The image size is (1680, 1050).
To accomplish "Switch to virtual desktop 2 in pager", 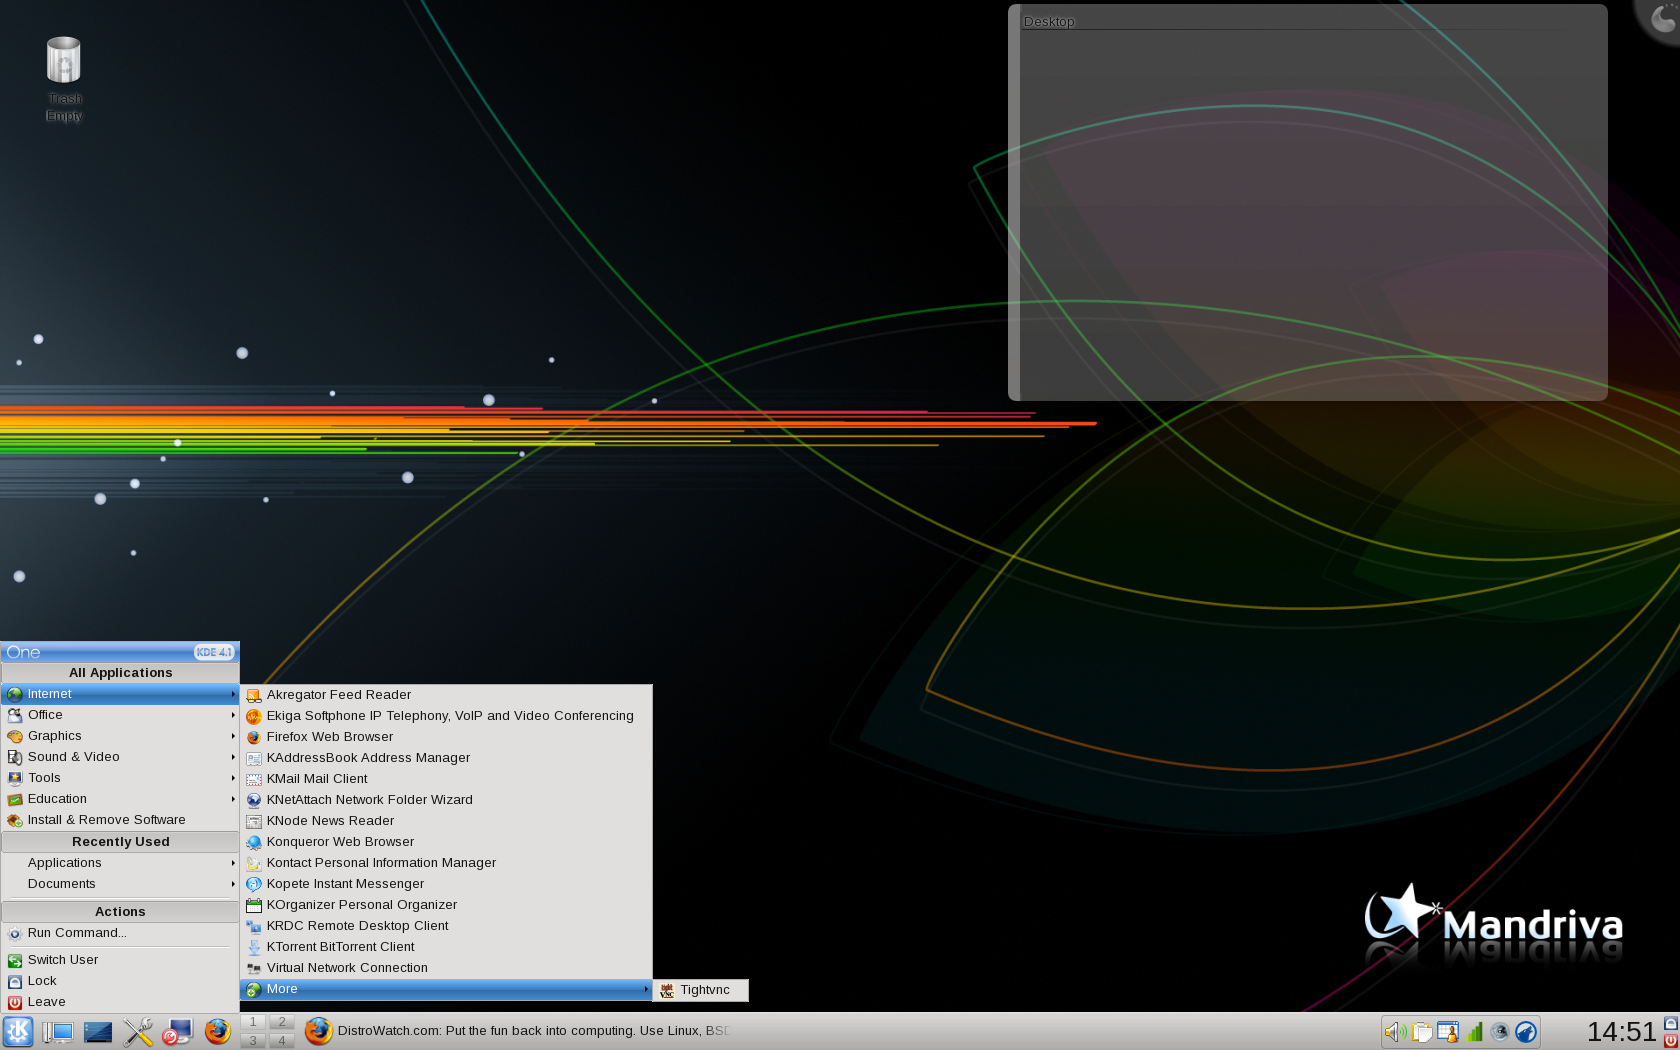I will point(282,1022).
